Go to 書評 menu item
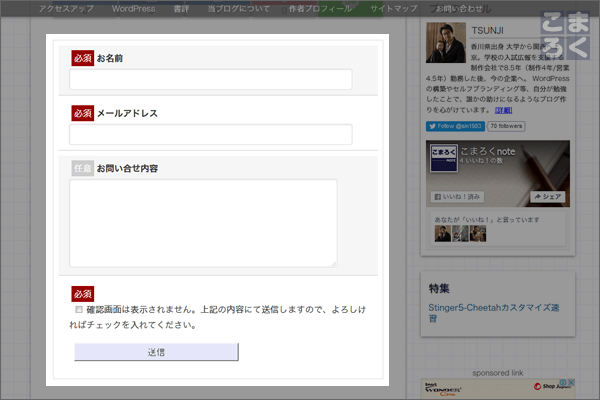The image size is (600, 400). pyautogui.click(x=181, y=8)
